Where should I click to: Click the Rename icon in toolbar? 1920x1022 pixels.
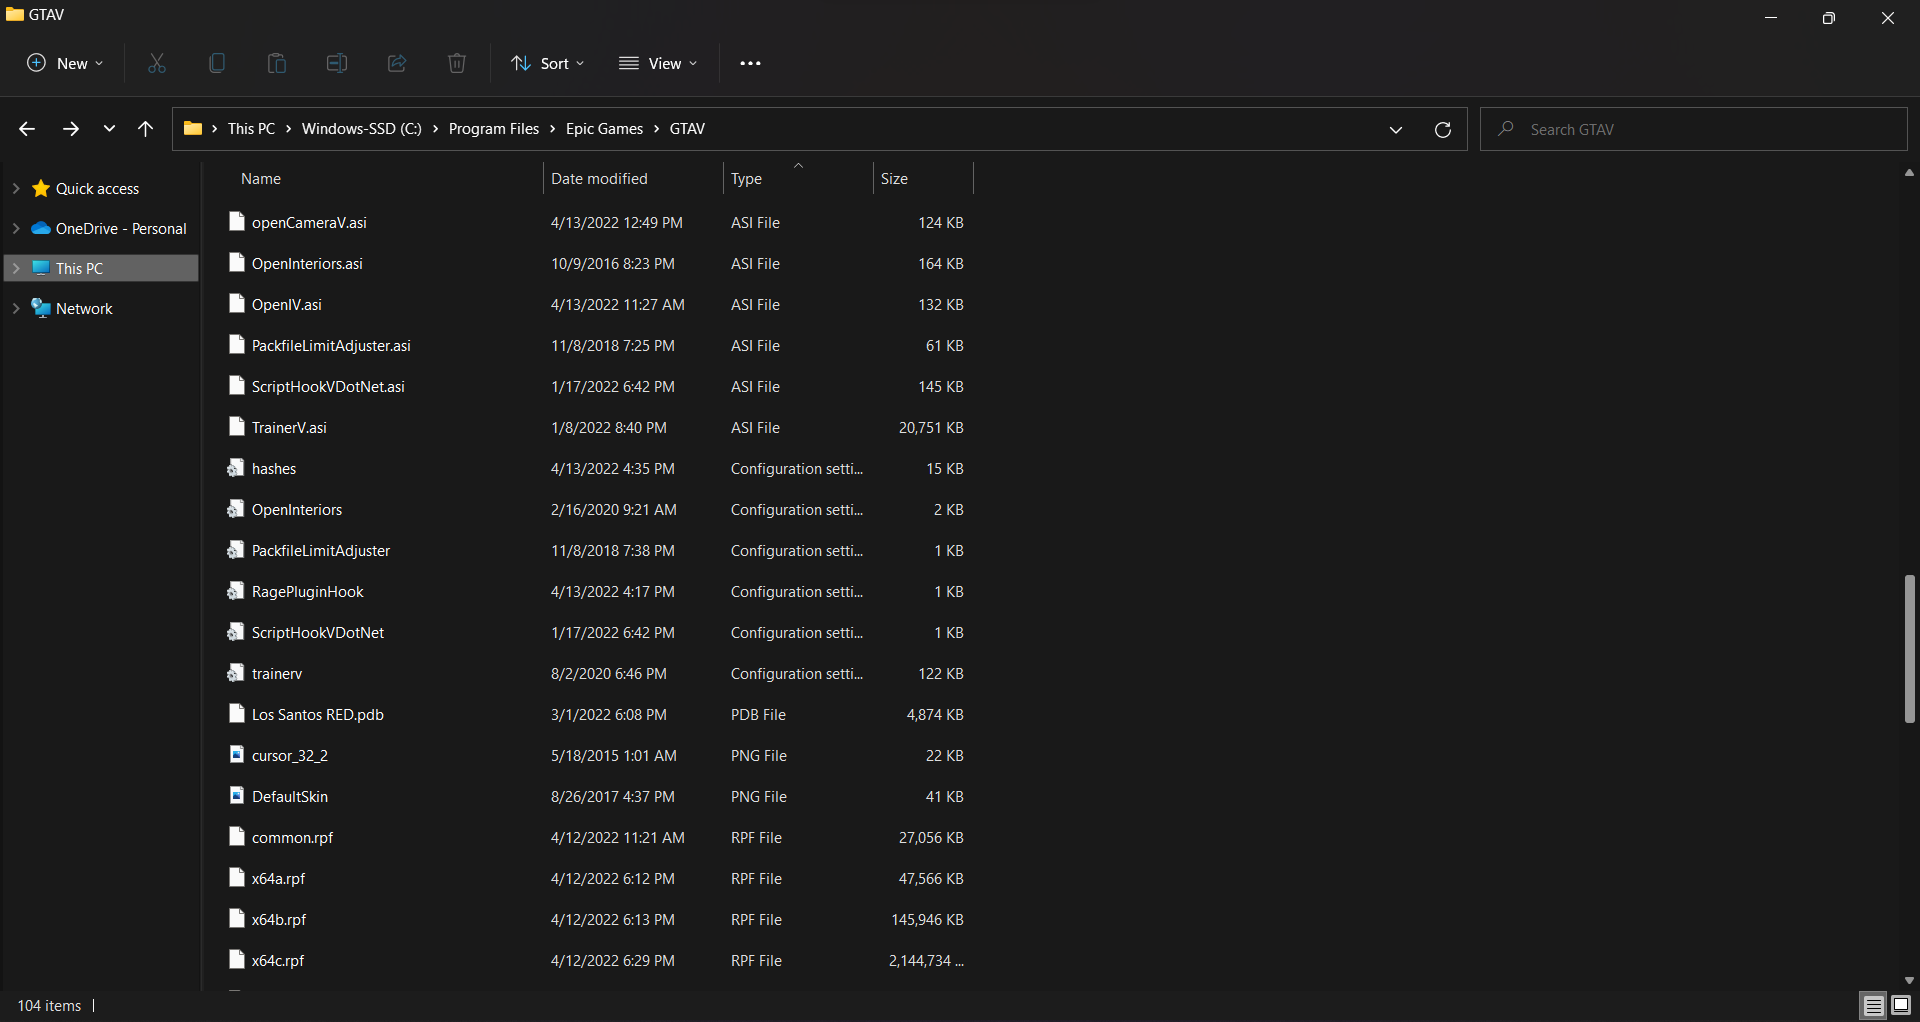[337, 63]
